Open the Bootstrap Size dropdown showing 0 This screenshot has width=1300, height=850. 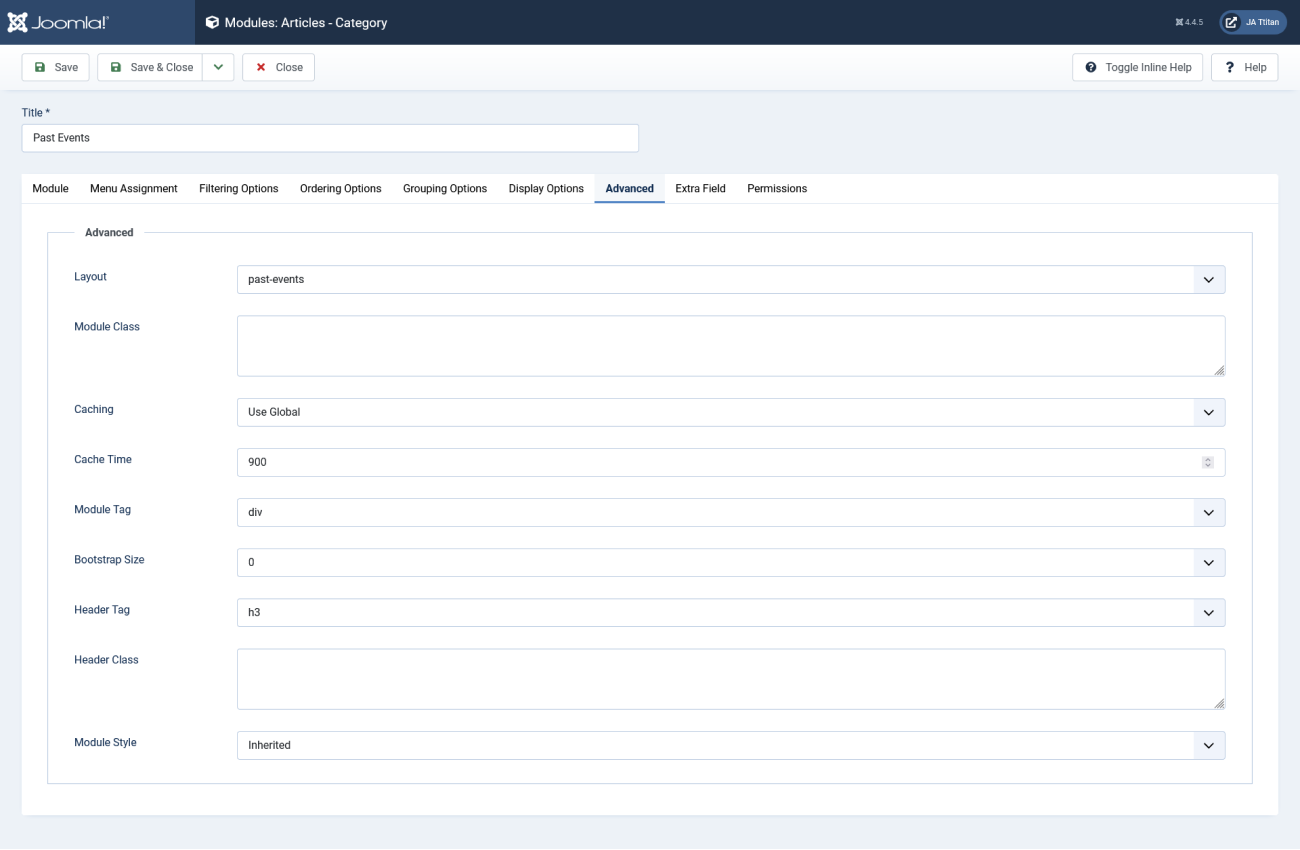[731, 562]
